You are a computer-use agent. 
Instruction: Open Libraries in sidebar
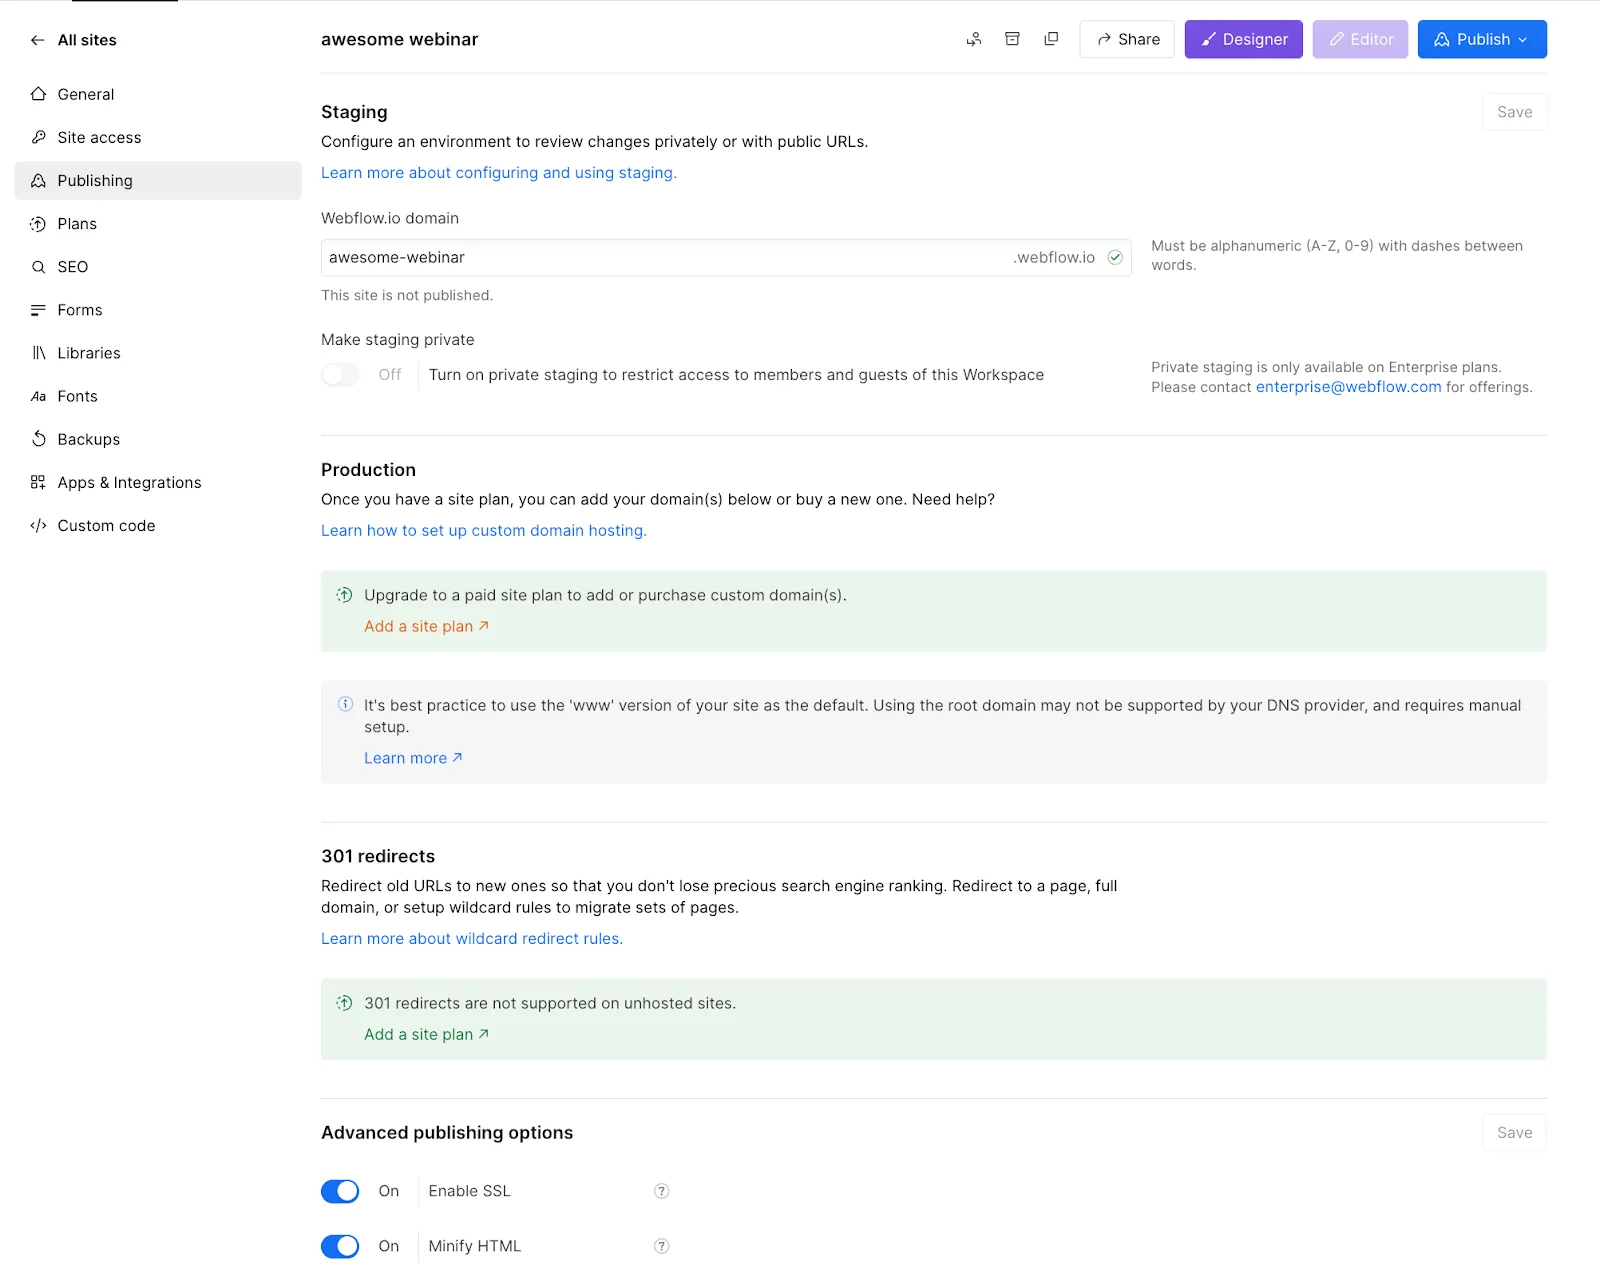[158, 353]
